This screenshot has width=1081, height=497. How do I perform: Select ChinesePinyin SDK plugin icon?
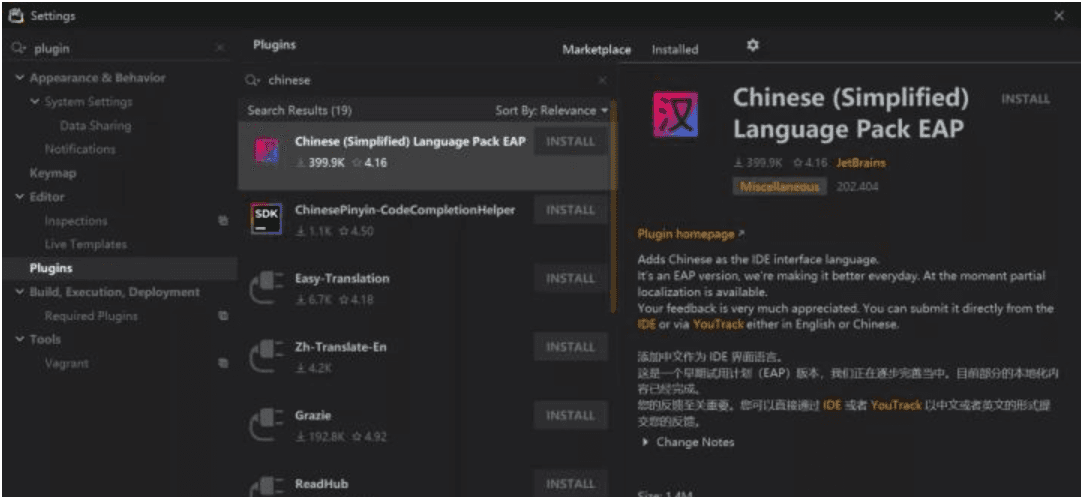(266, 220)
